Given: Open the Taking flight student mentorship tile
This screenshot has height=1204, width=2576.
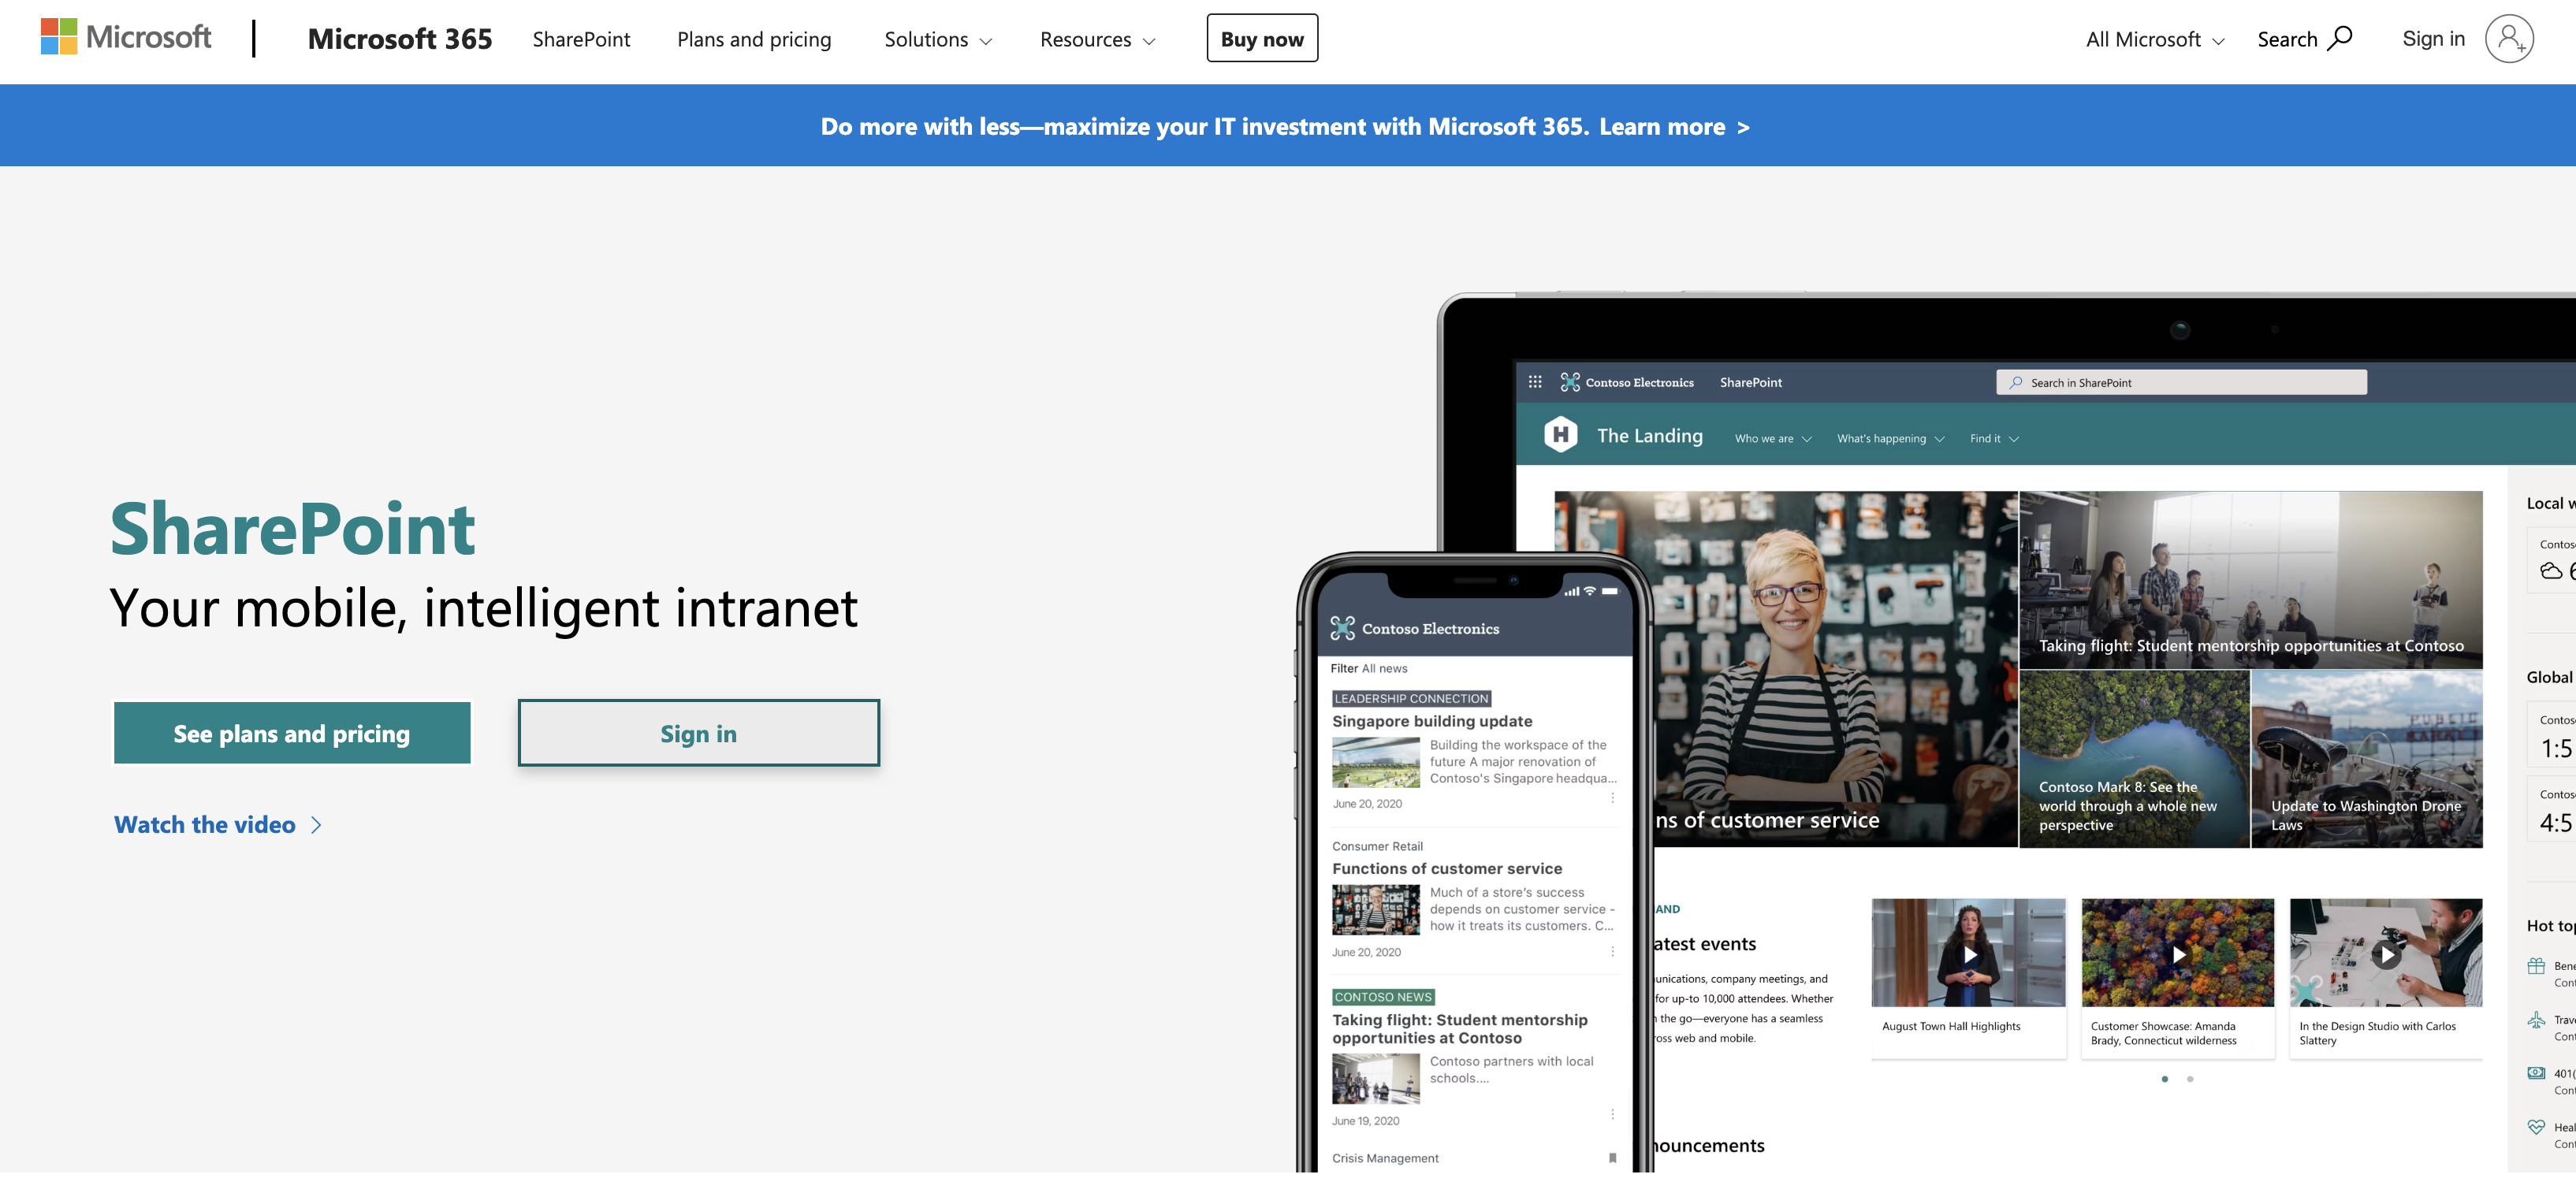Looking at the screenshot, I should pyautogui.click(x=2251, y=579).
